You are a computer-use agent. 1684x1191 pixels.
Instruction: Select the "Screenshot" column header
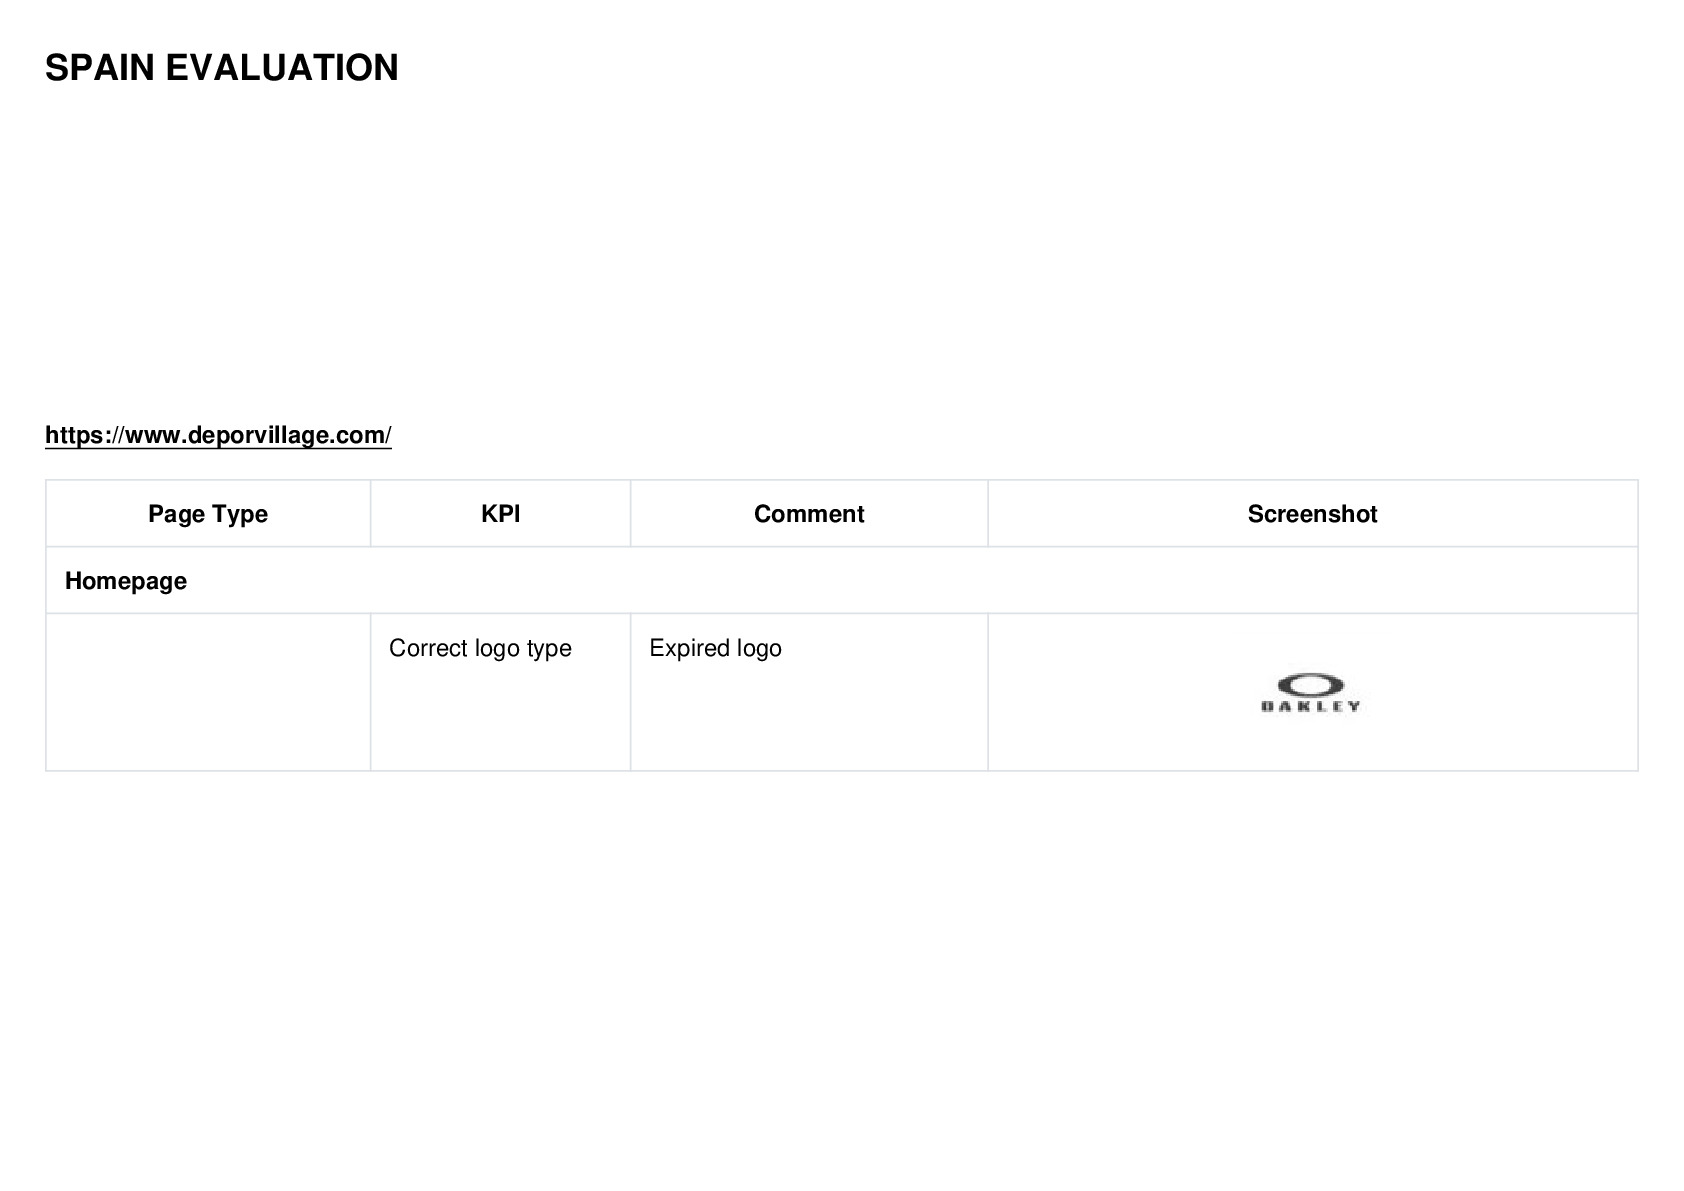1312,514
